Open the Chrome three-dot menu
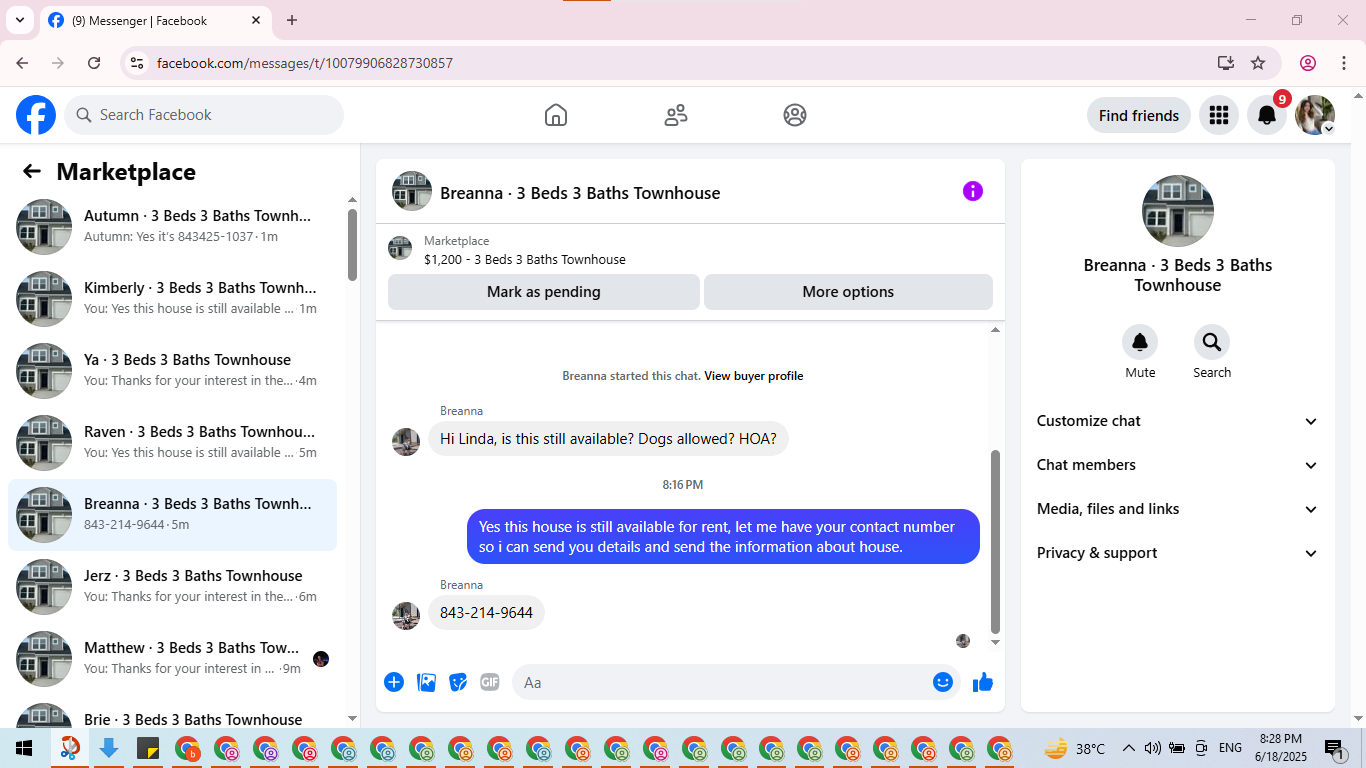Screen dimensions: 1366x768 pos(1343,63)
